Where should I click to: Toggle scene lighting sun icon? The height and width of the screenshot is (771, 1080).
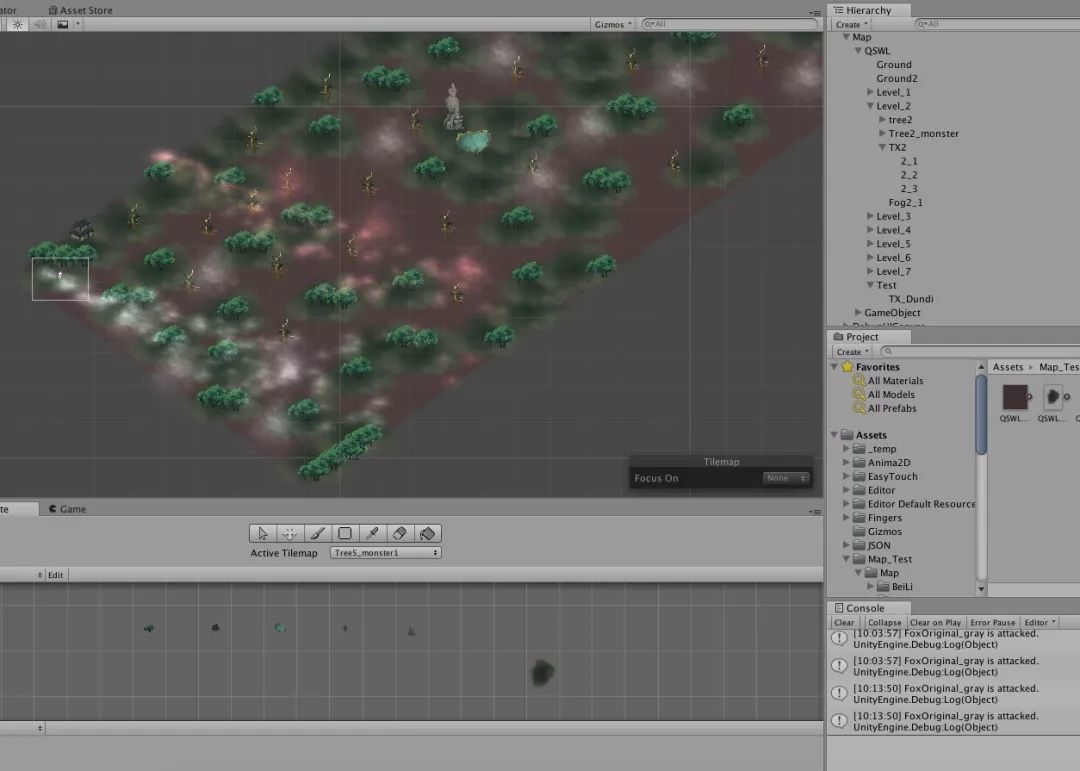click(17, 24)
